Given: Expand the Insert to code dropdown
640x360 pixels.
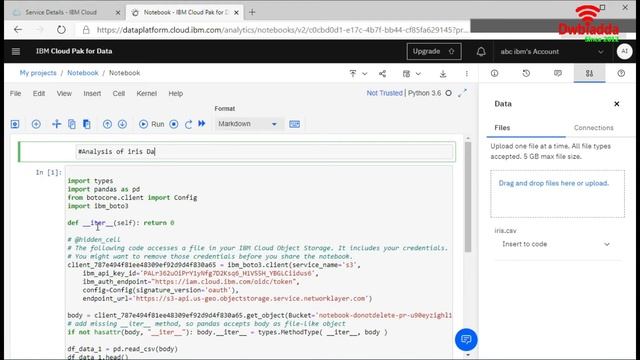Looking at the screenshot, I should (x=556, y=244).
